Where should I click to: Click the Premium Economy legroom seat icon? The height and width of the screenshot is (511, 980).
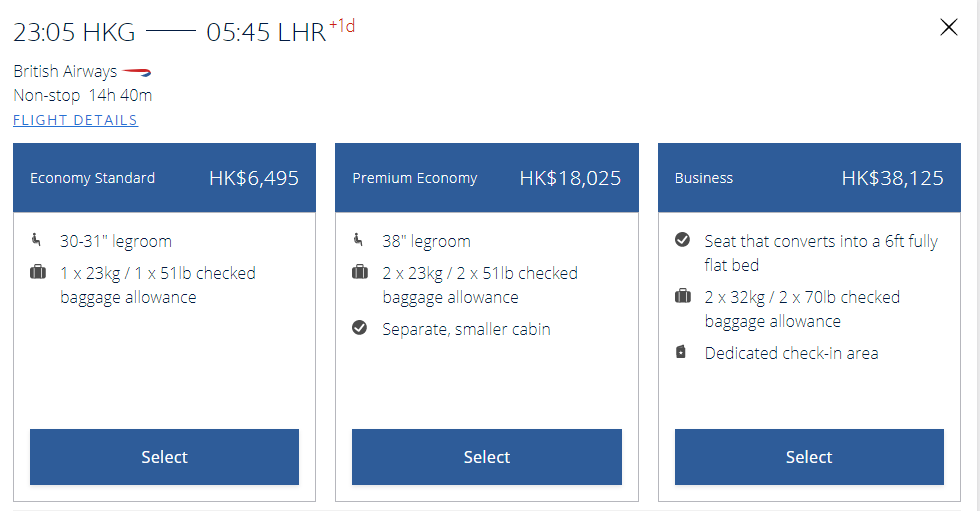click(x=360, y=240)
